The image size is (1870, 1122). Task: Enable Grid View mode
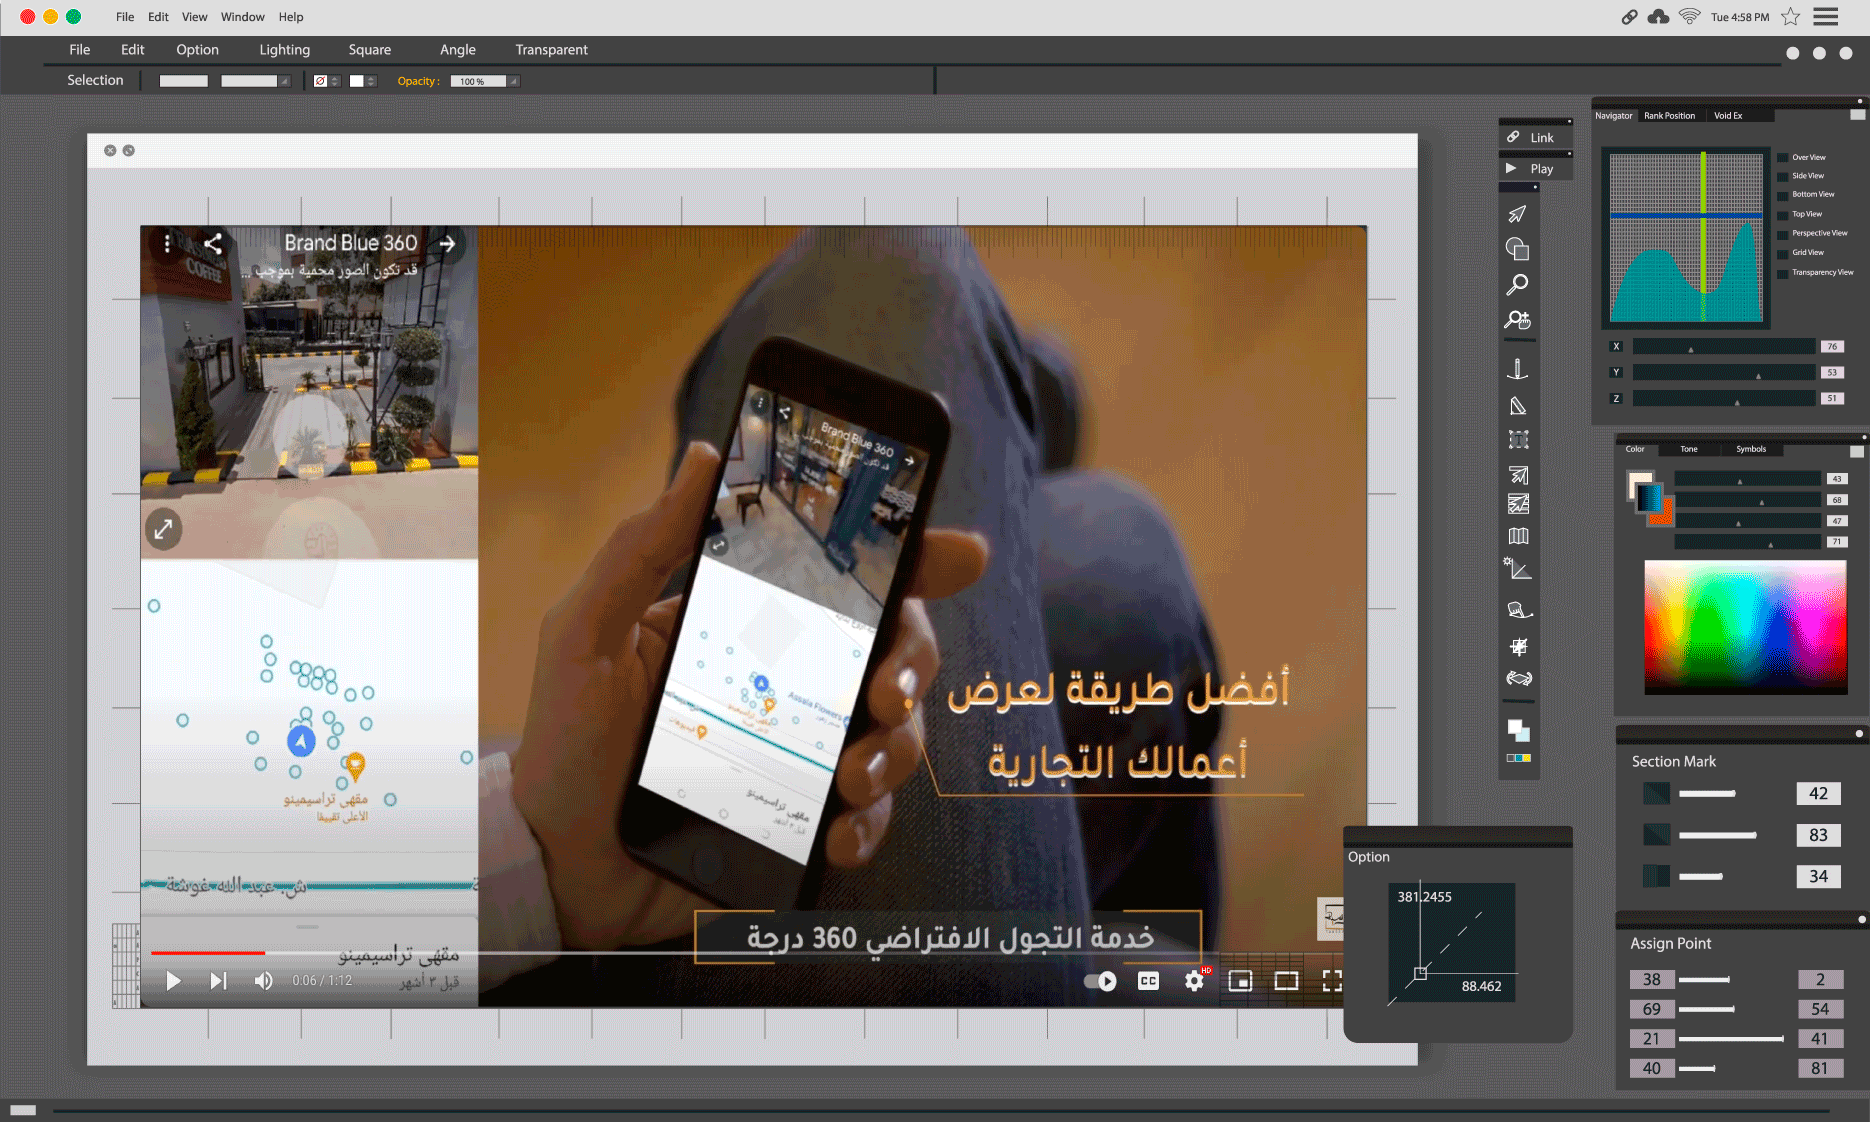pyautogui.click(x=1783, y=252)
